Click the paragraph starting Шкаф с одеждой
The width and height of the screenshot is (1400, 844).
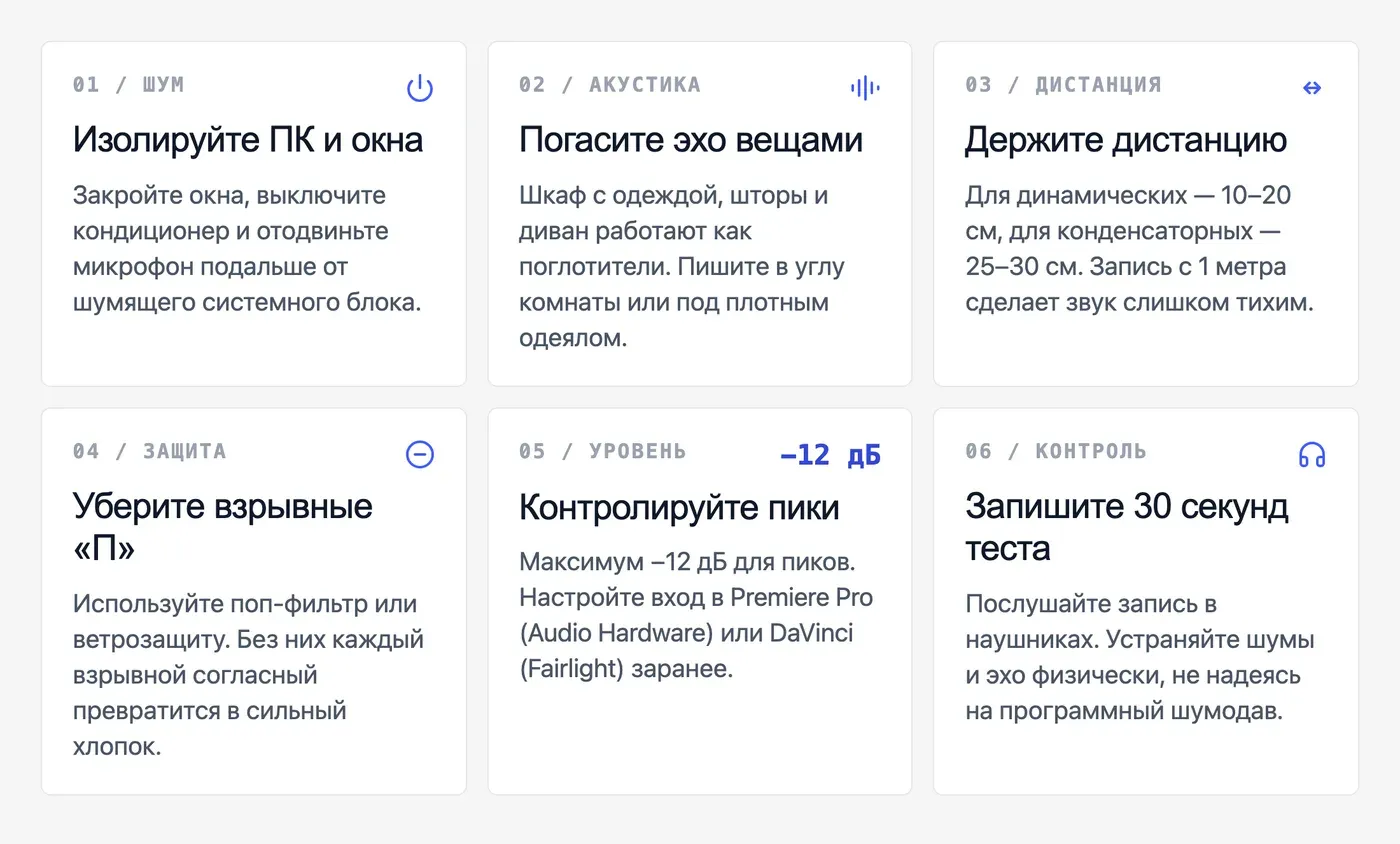pos(682,267)
